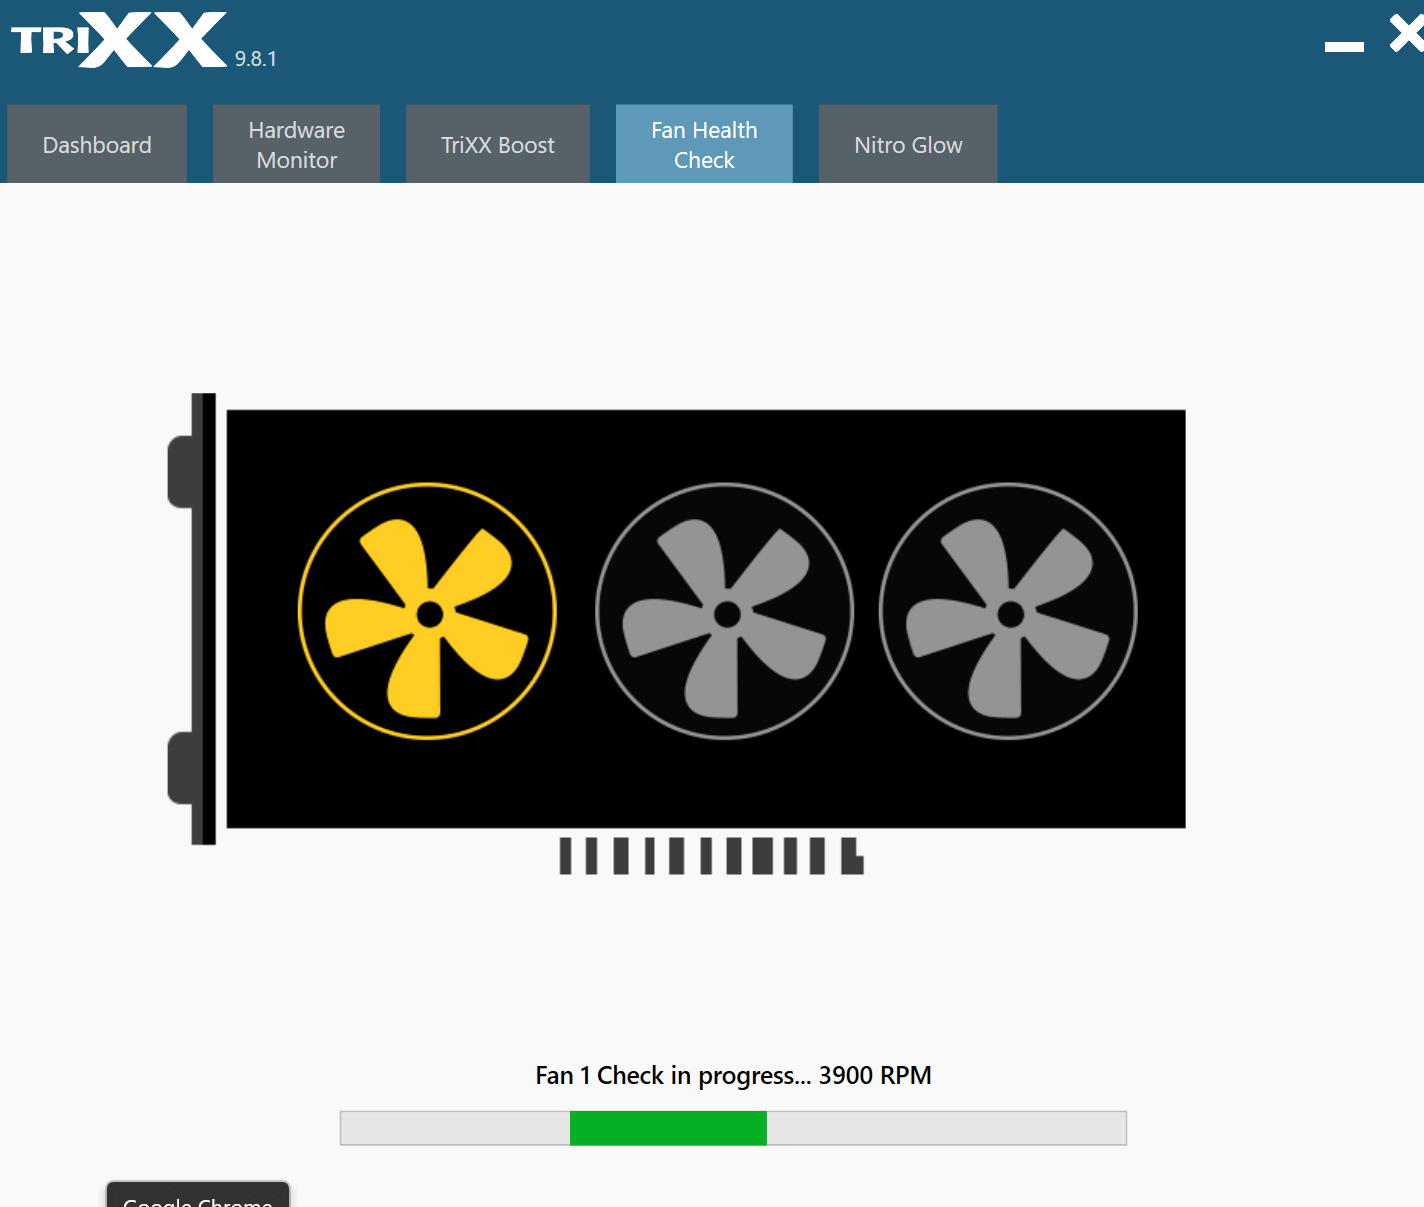Close the TriXX window
1424x1207 pixels.
click(x=1407, y=34)
